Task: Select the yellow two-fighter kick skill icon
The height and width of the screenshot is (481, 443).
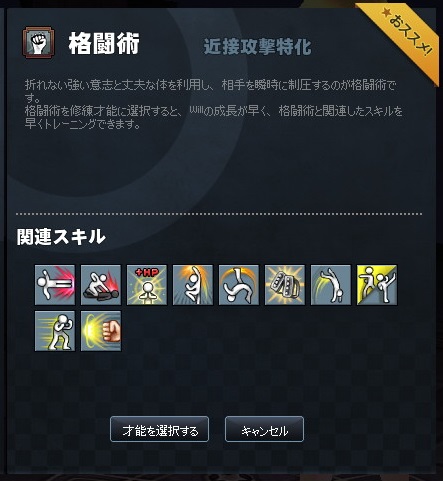Action: 377,285
